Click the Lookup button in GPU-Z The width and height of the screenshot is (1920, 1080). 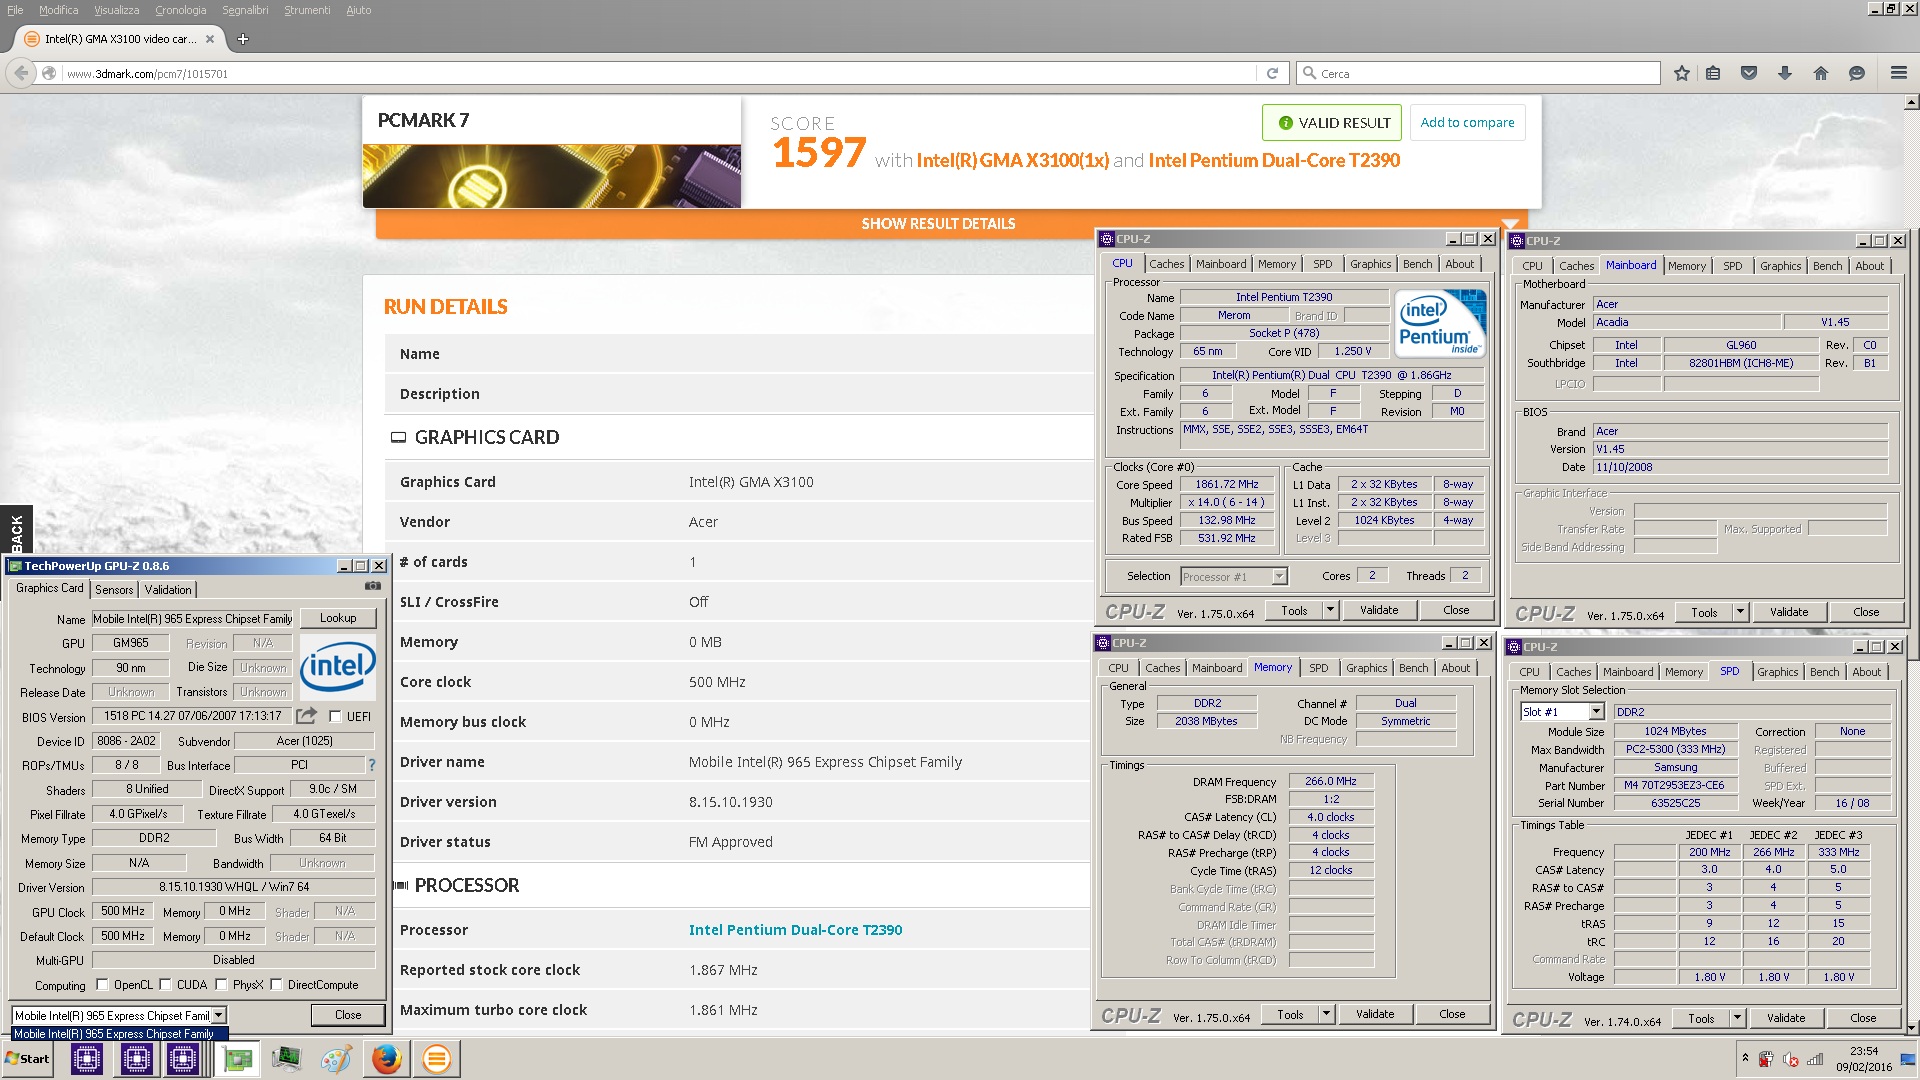338,618
